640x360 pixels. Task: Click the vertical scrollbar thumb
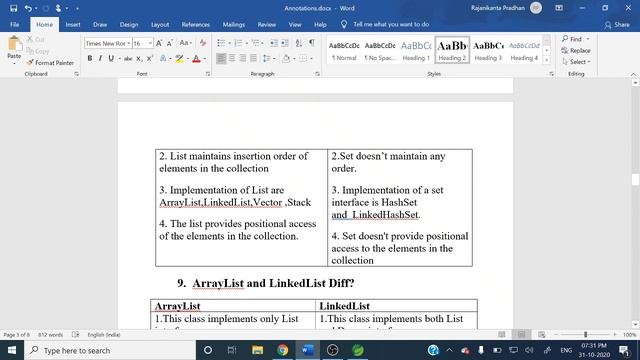pyautogui.click(x=635, y=180)
